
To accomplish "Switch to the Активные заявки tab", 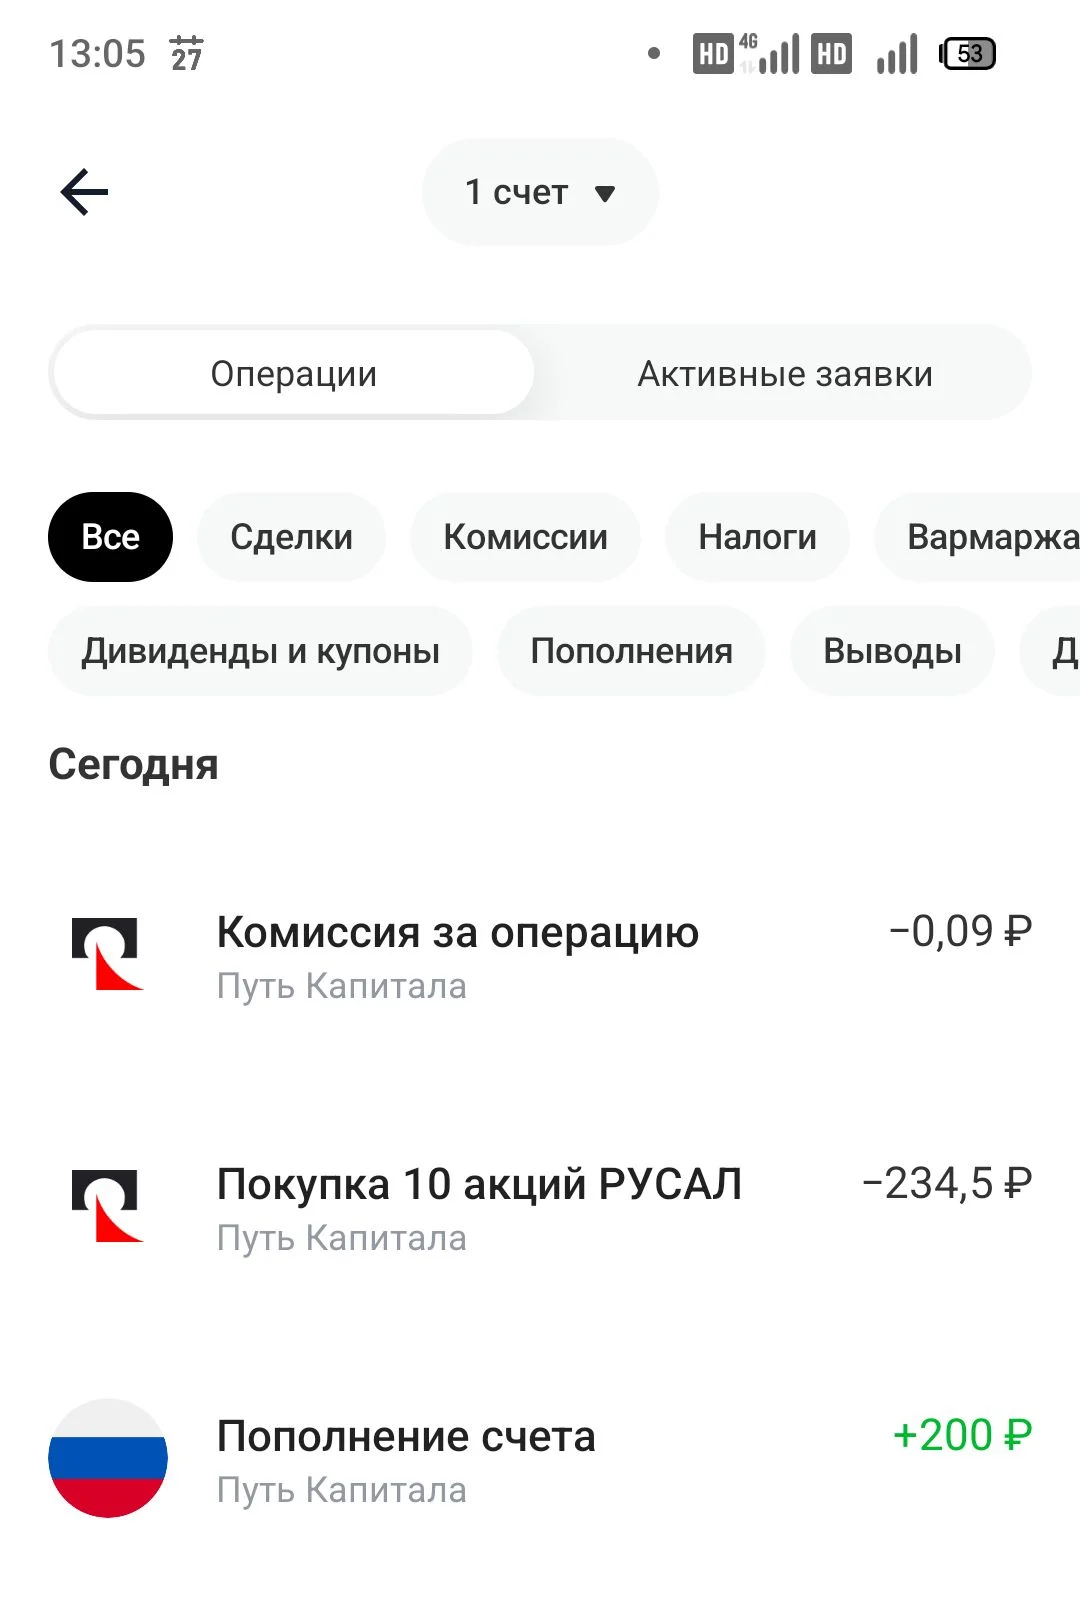I will [785, 373].
